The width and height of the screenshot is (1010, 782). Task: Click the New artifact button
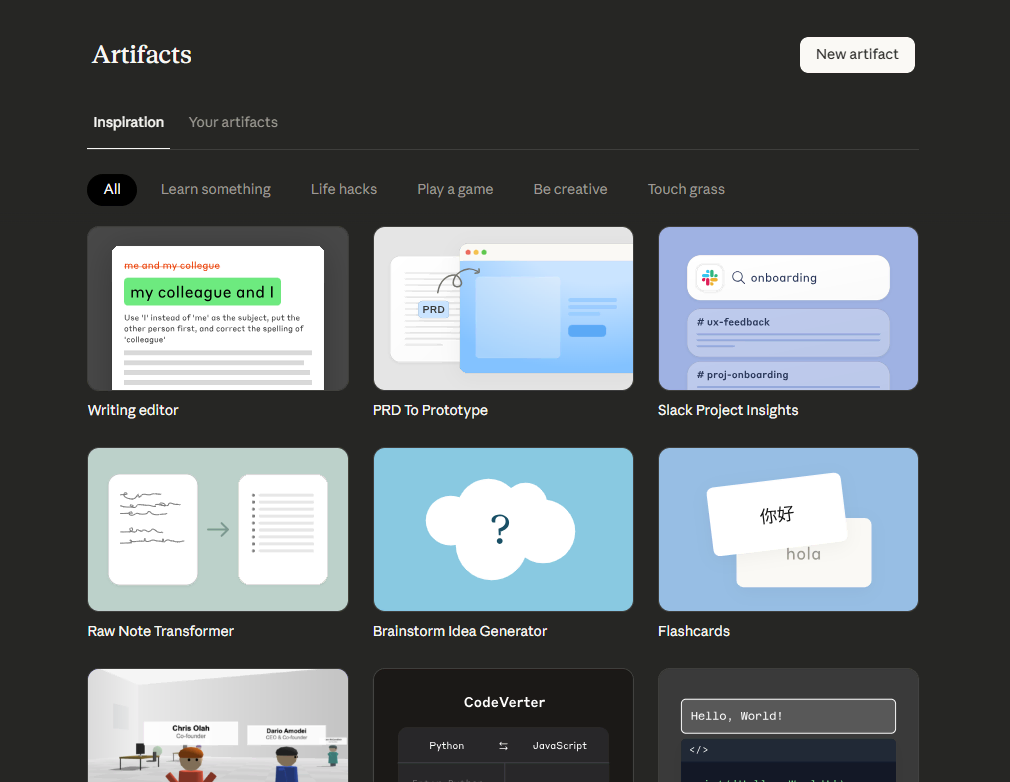(857, 55)
